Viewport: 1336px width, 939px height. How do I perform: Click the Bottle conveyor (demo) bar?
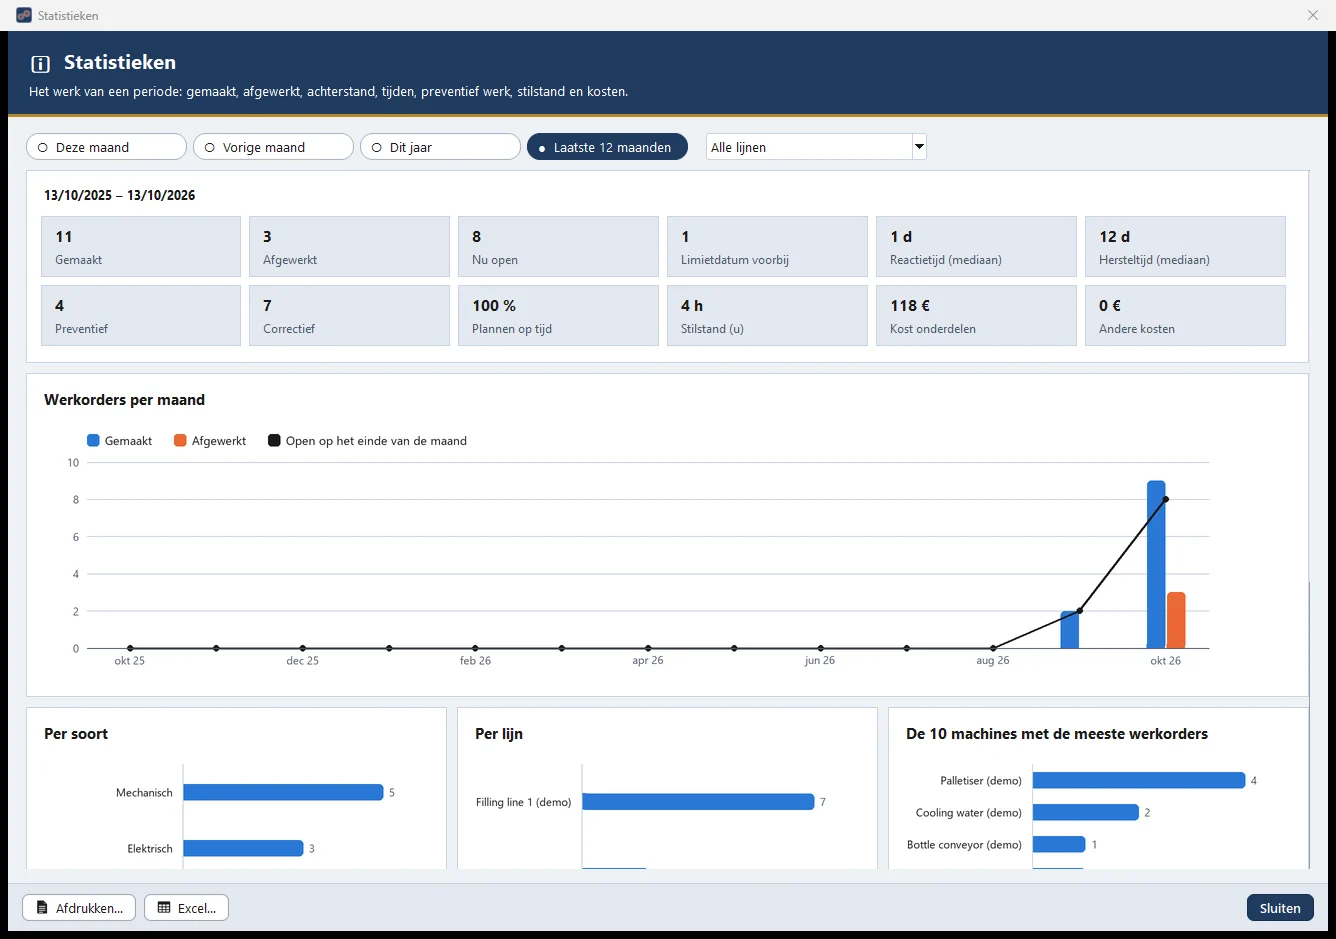[x=1059, y=844]
